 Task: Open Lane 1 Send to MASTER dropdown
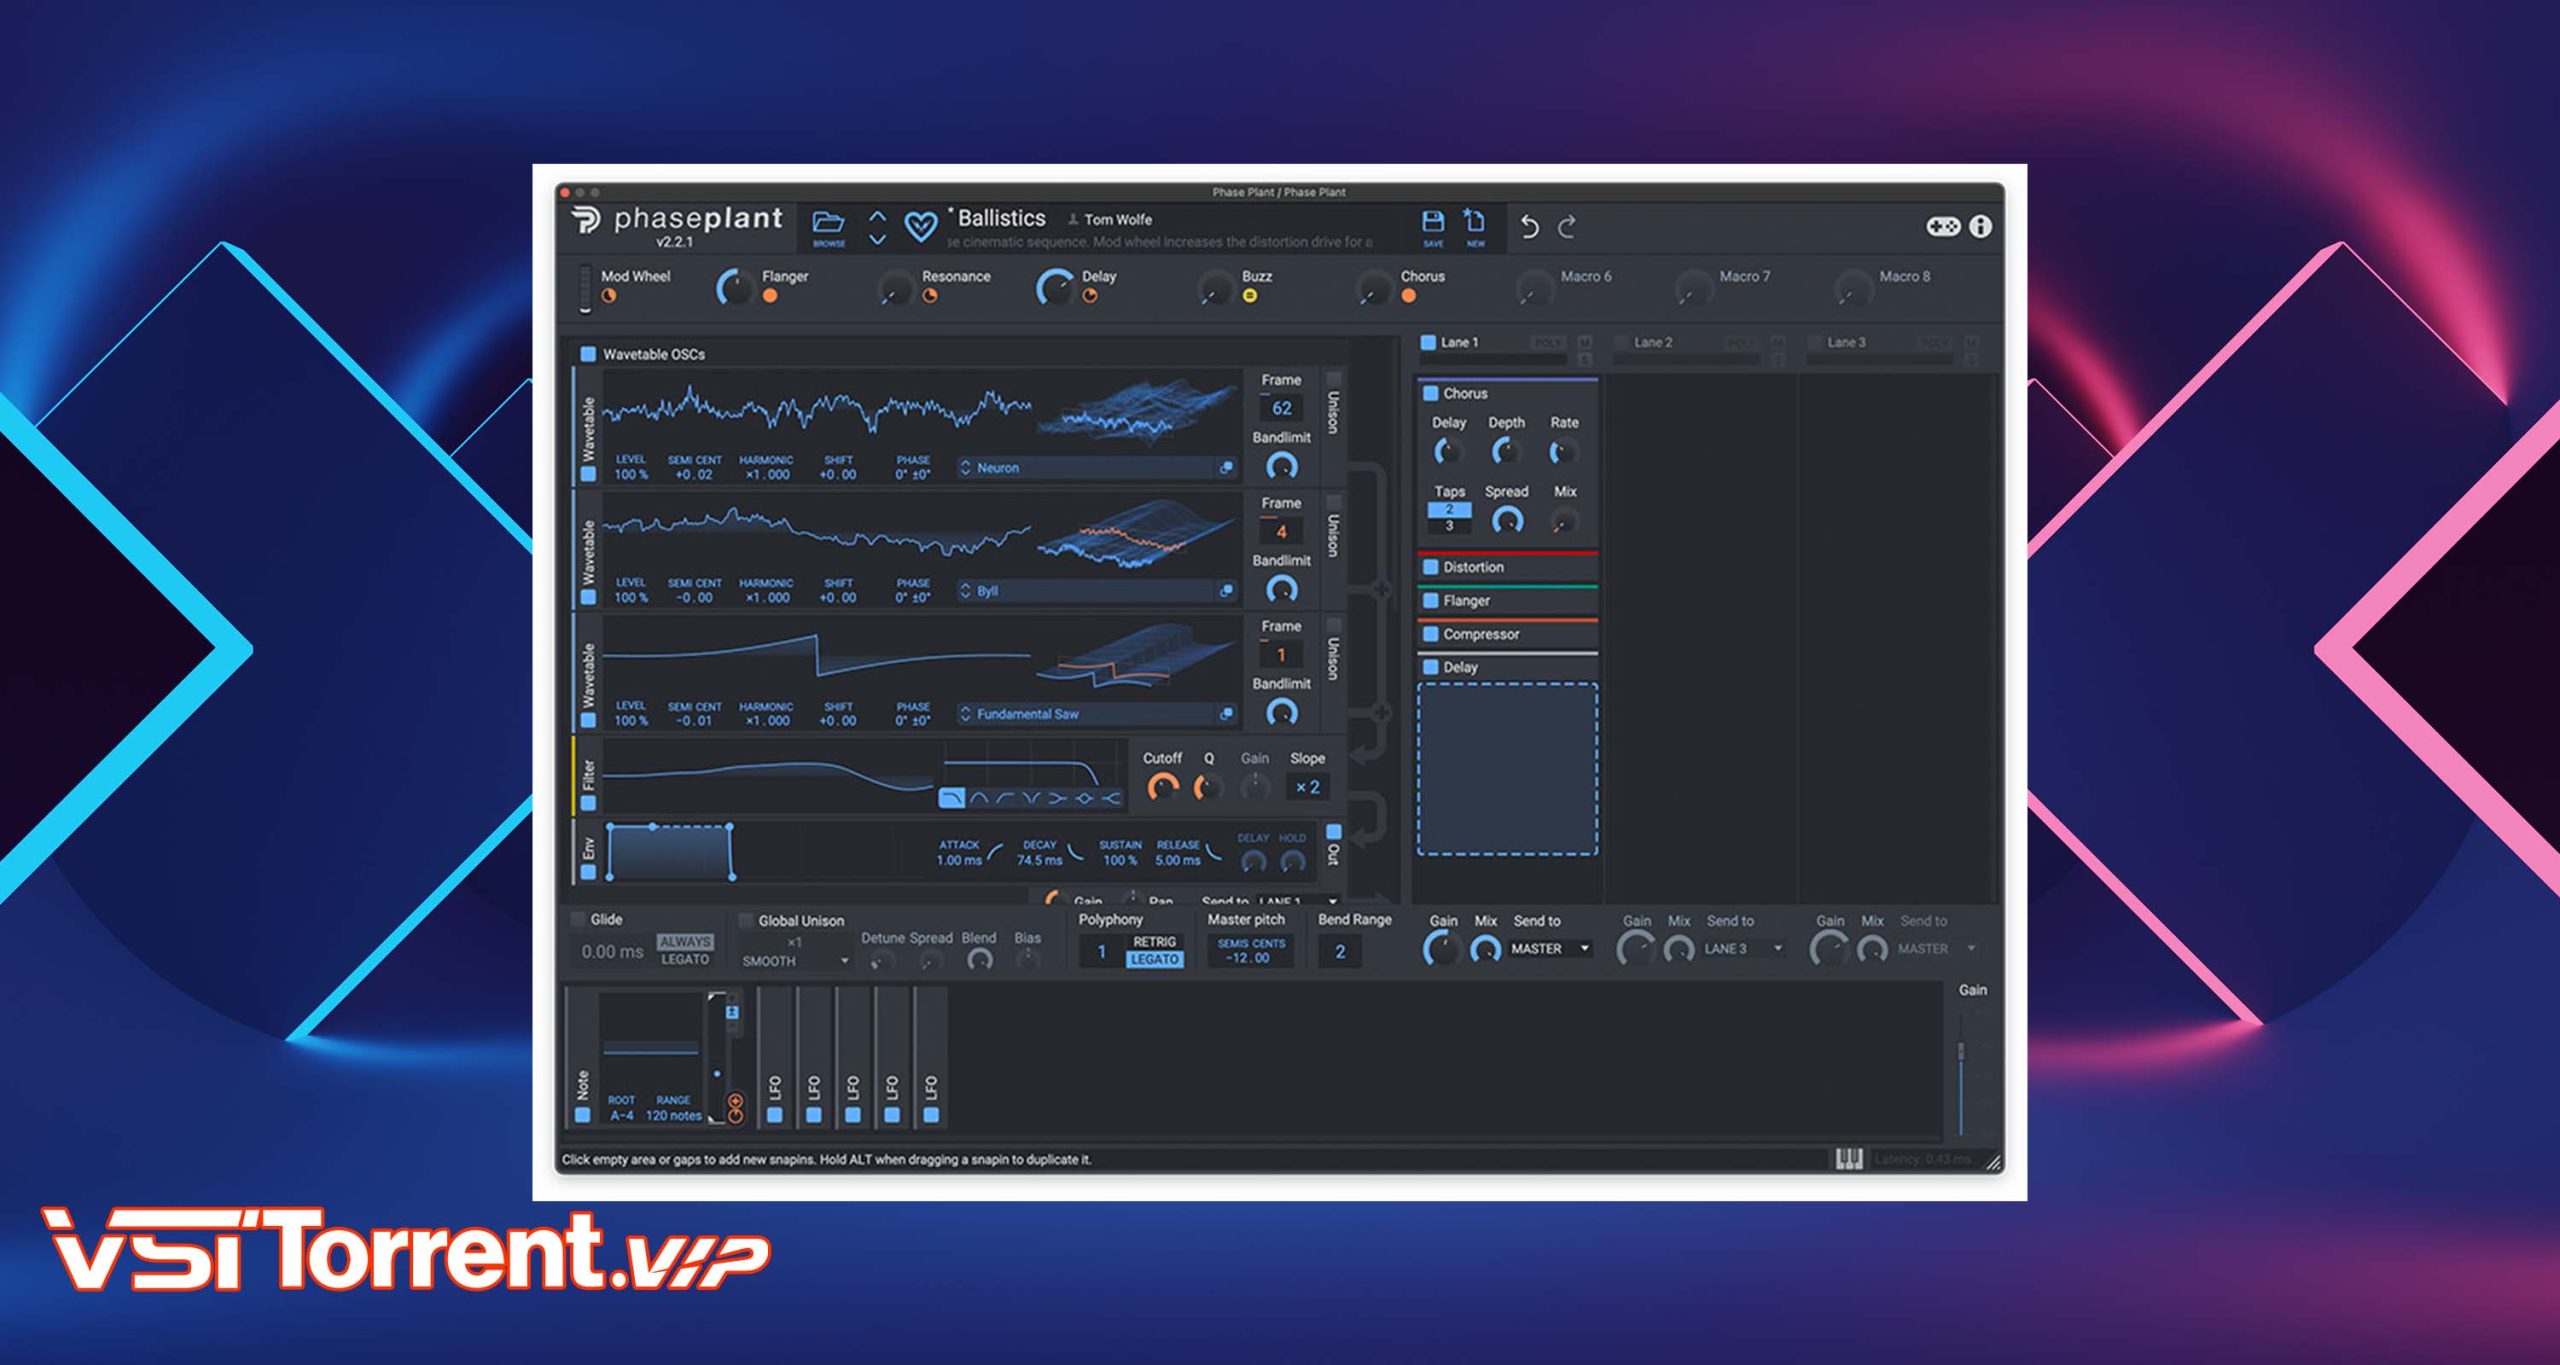(x=1550, y=948)
